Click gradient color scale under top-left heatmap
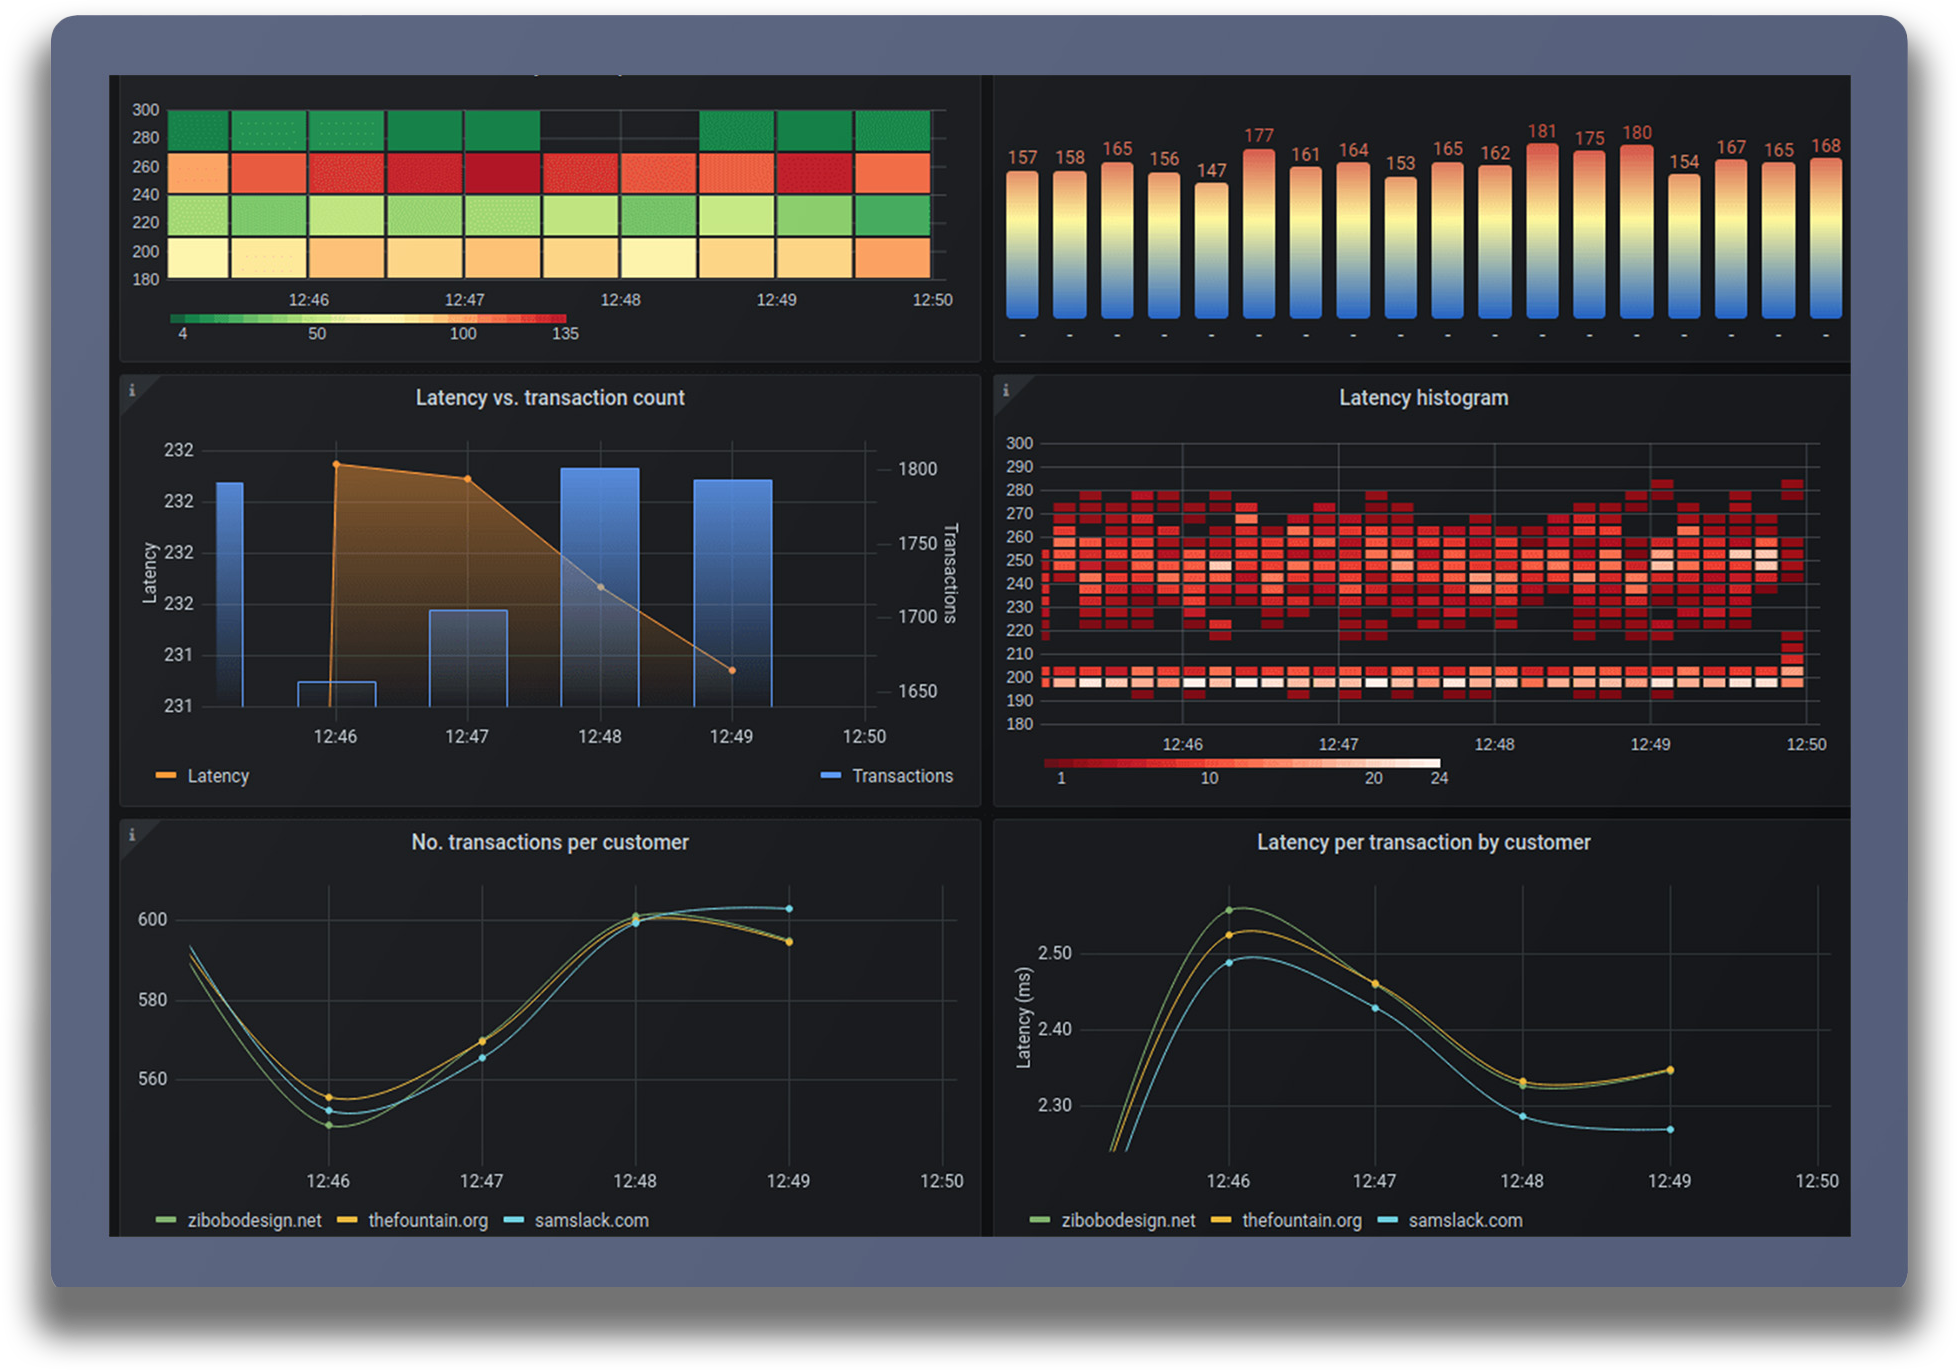The width and height of the screenshot is (1957, 1370). (368, 318)
